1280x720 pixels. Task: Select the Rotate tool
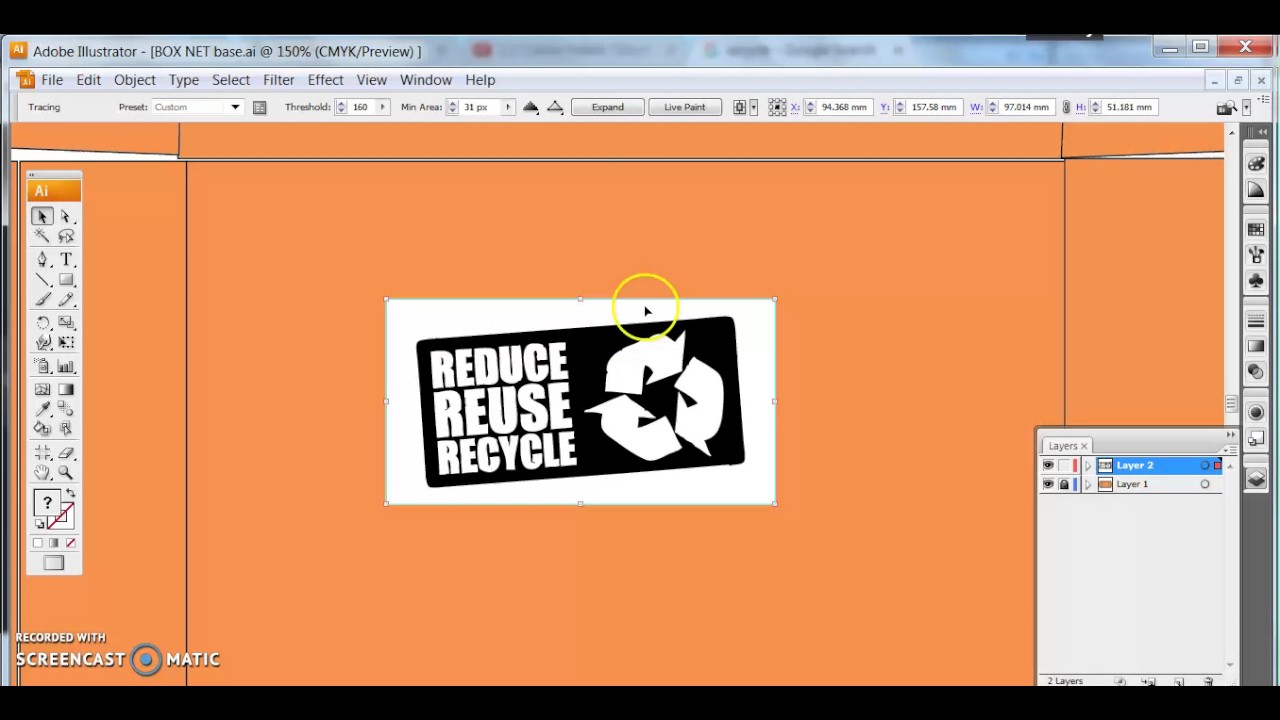coord(42,323)
